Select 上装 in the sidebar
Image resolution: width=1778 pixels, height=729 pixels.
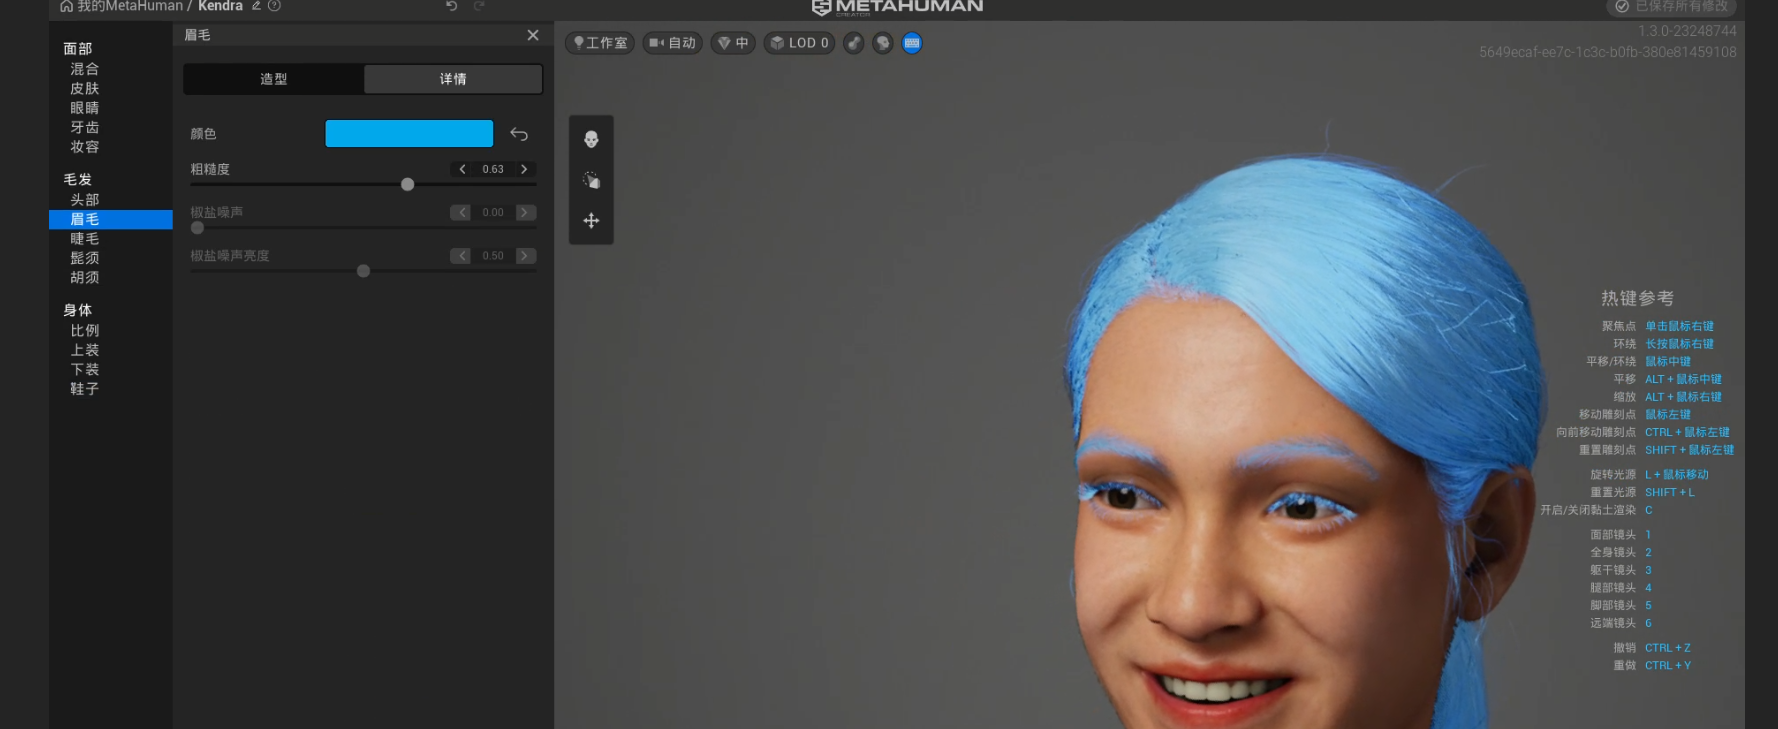[84, 350]
